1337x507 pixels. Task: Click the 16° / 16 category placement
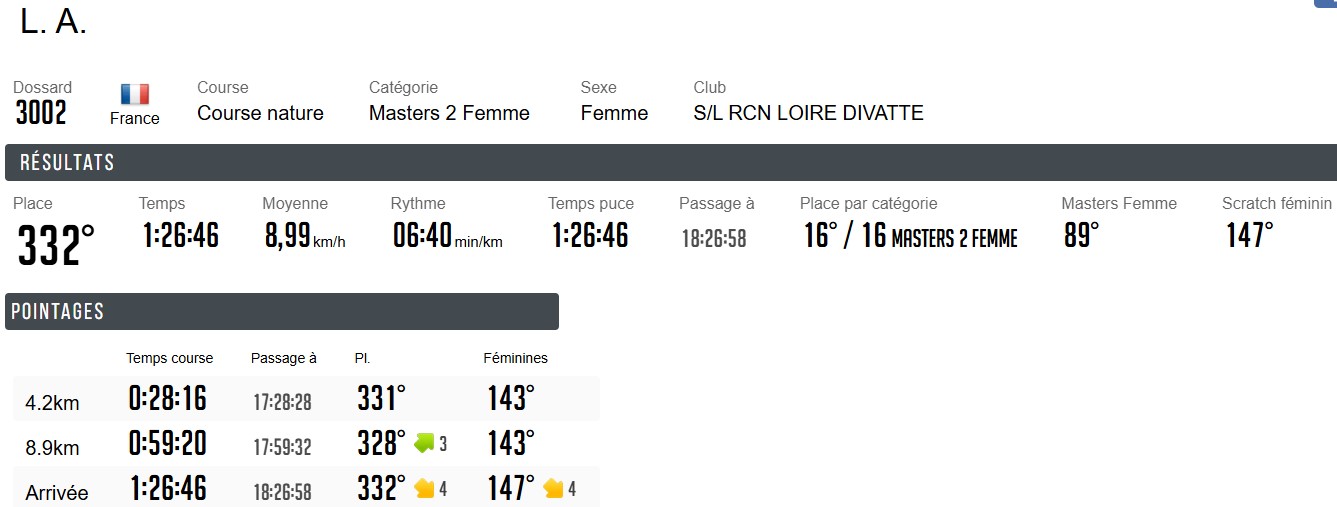click(x=909, y=237)
